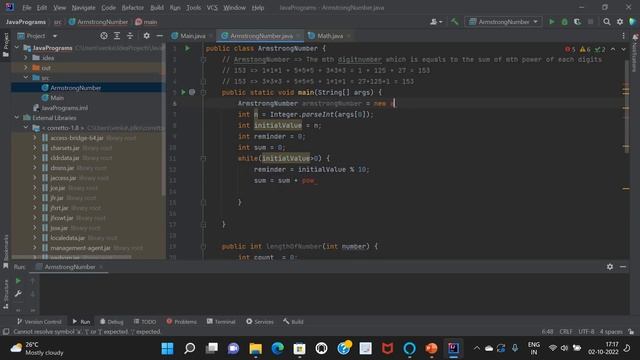640x360 pixels.
Task: Open the Navigate menu
Action: pyautogui.click(x=83, y=7)
